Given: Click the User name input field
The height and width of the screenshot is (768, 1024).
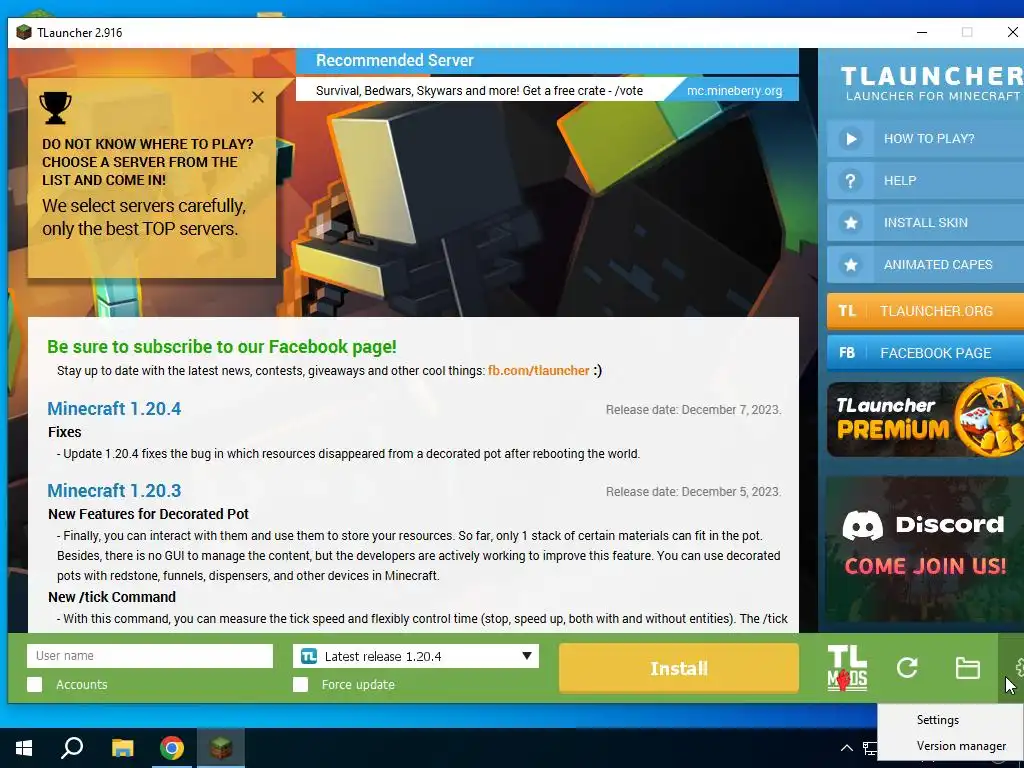Looking at the screenshot, I should tap(150, 656).
